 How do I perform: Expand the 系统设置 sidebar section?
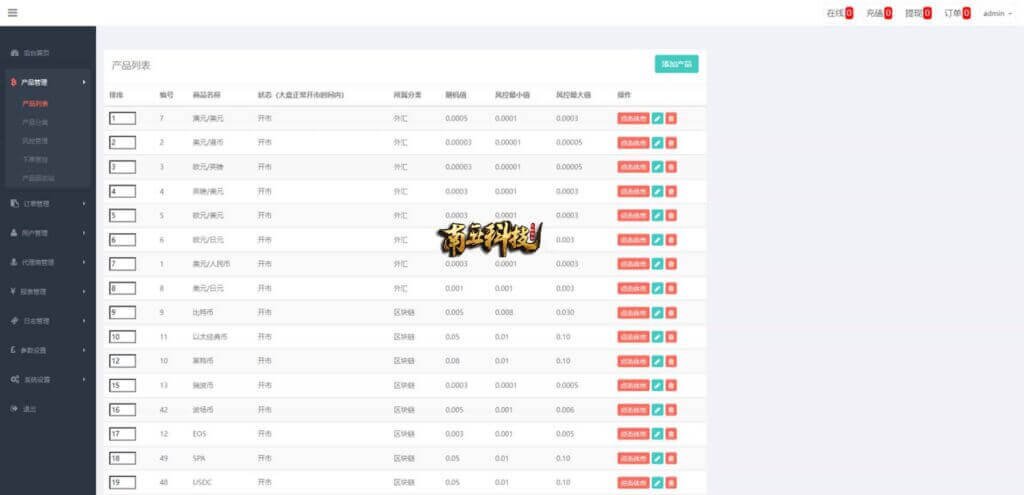point(47,380)
